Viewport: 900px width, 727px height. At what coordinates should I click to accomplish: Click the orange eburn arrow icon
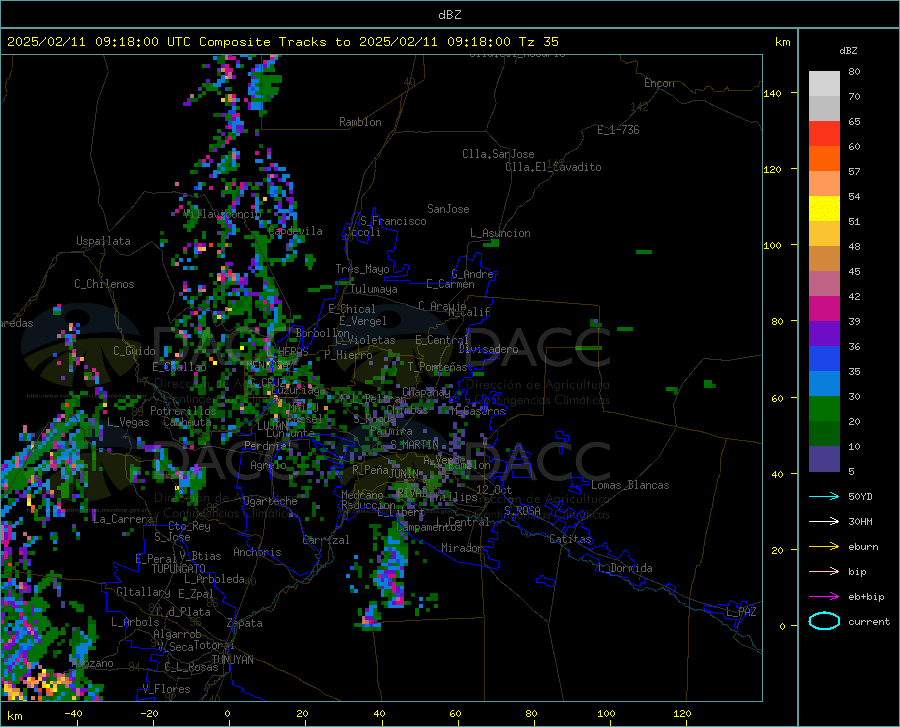coord(824,546)
